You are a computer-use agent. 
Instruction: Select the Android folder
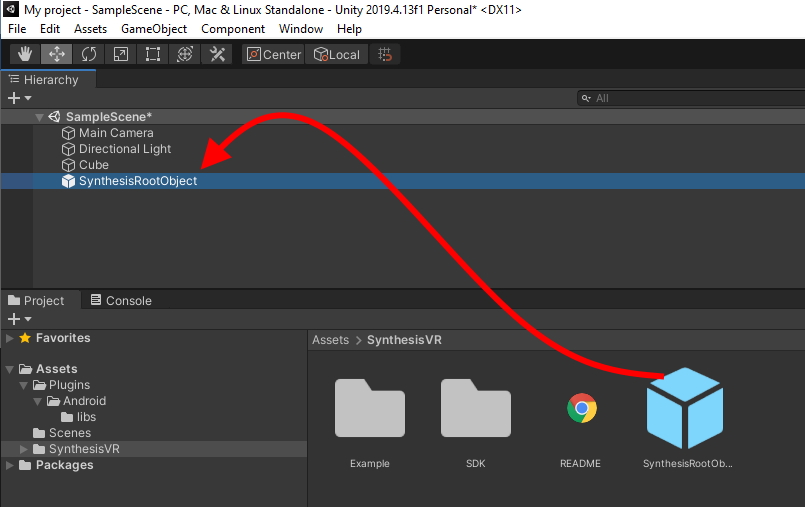[x=84, y=401]
